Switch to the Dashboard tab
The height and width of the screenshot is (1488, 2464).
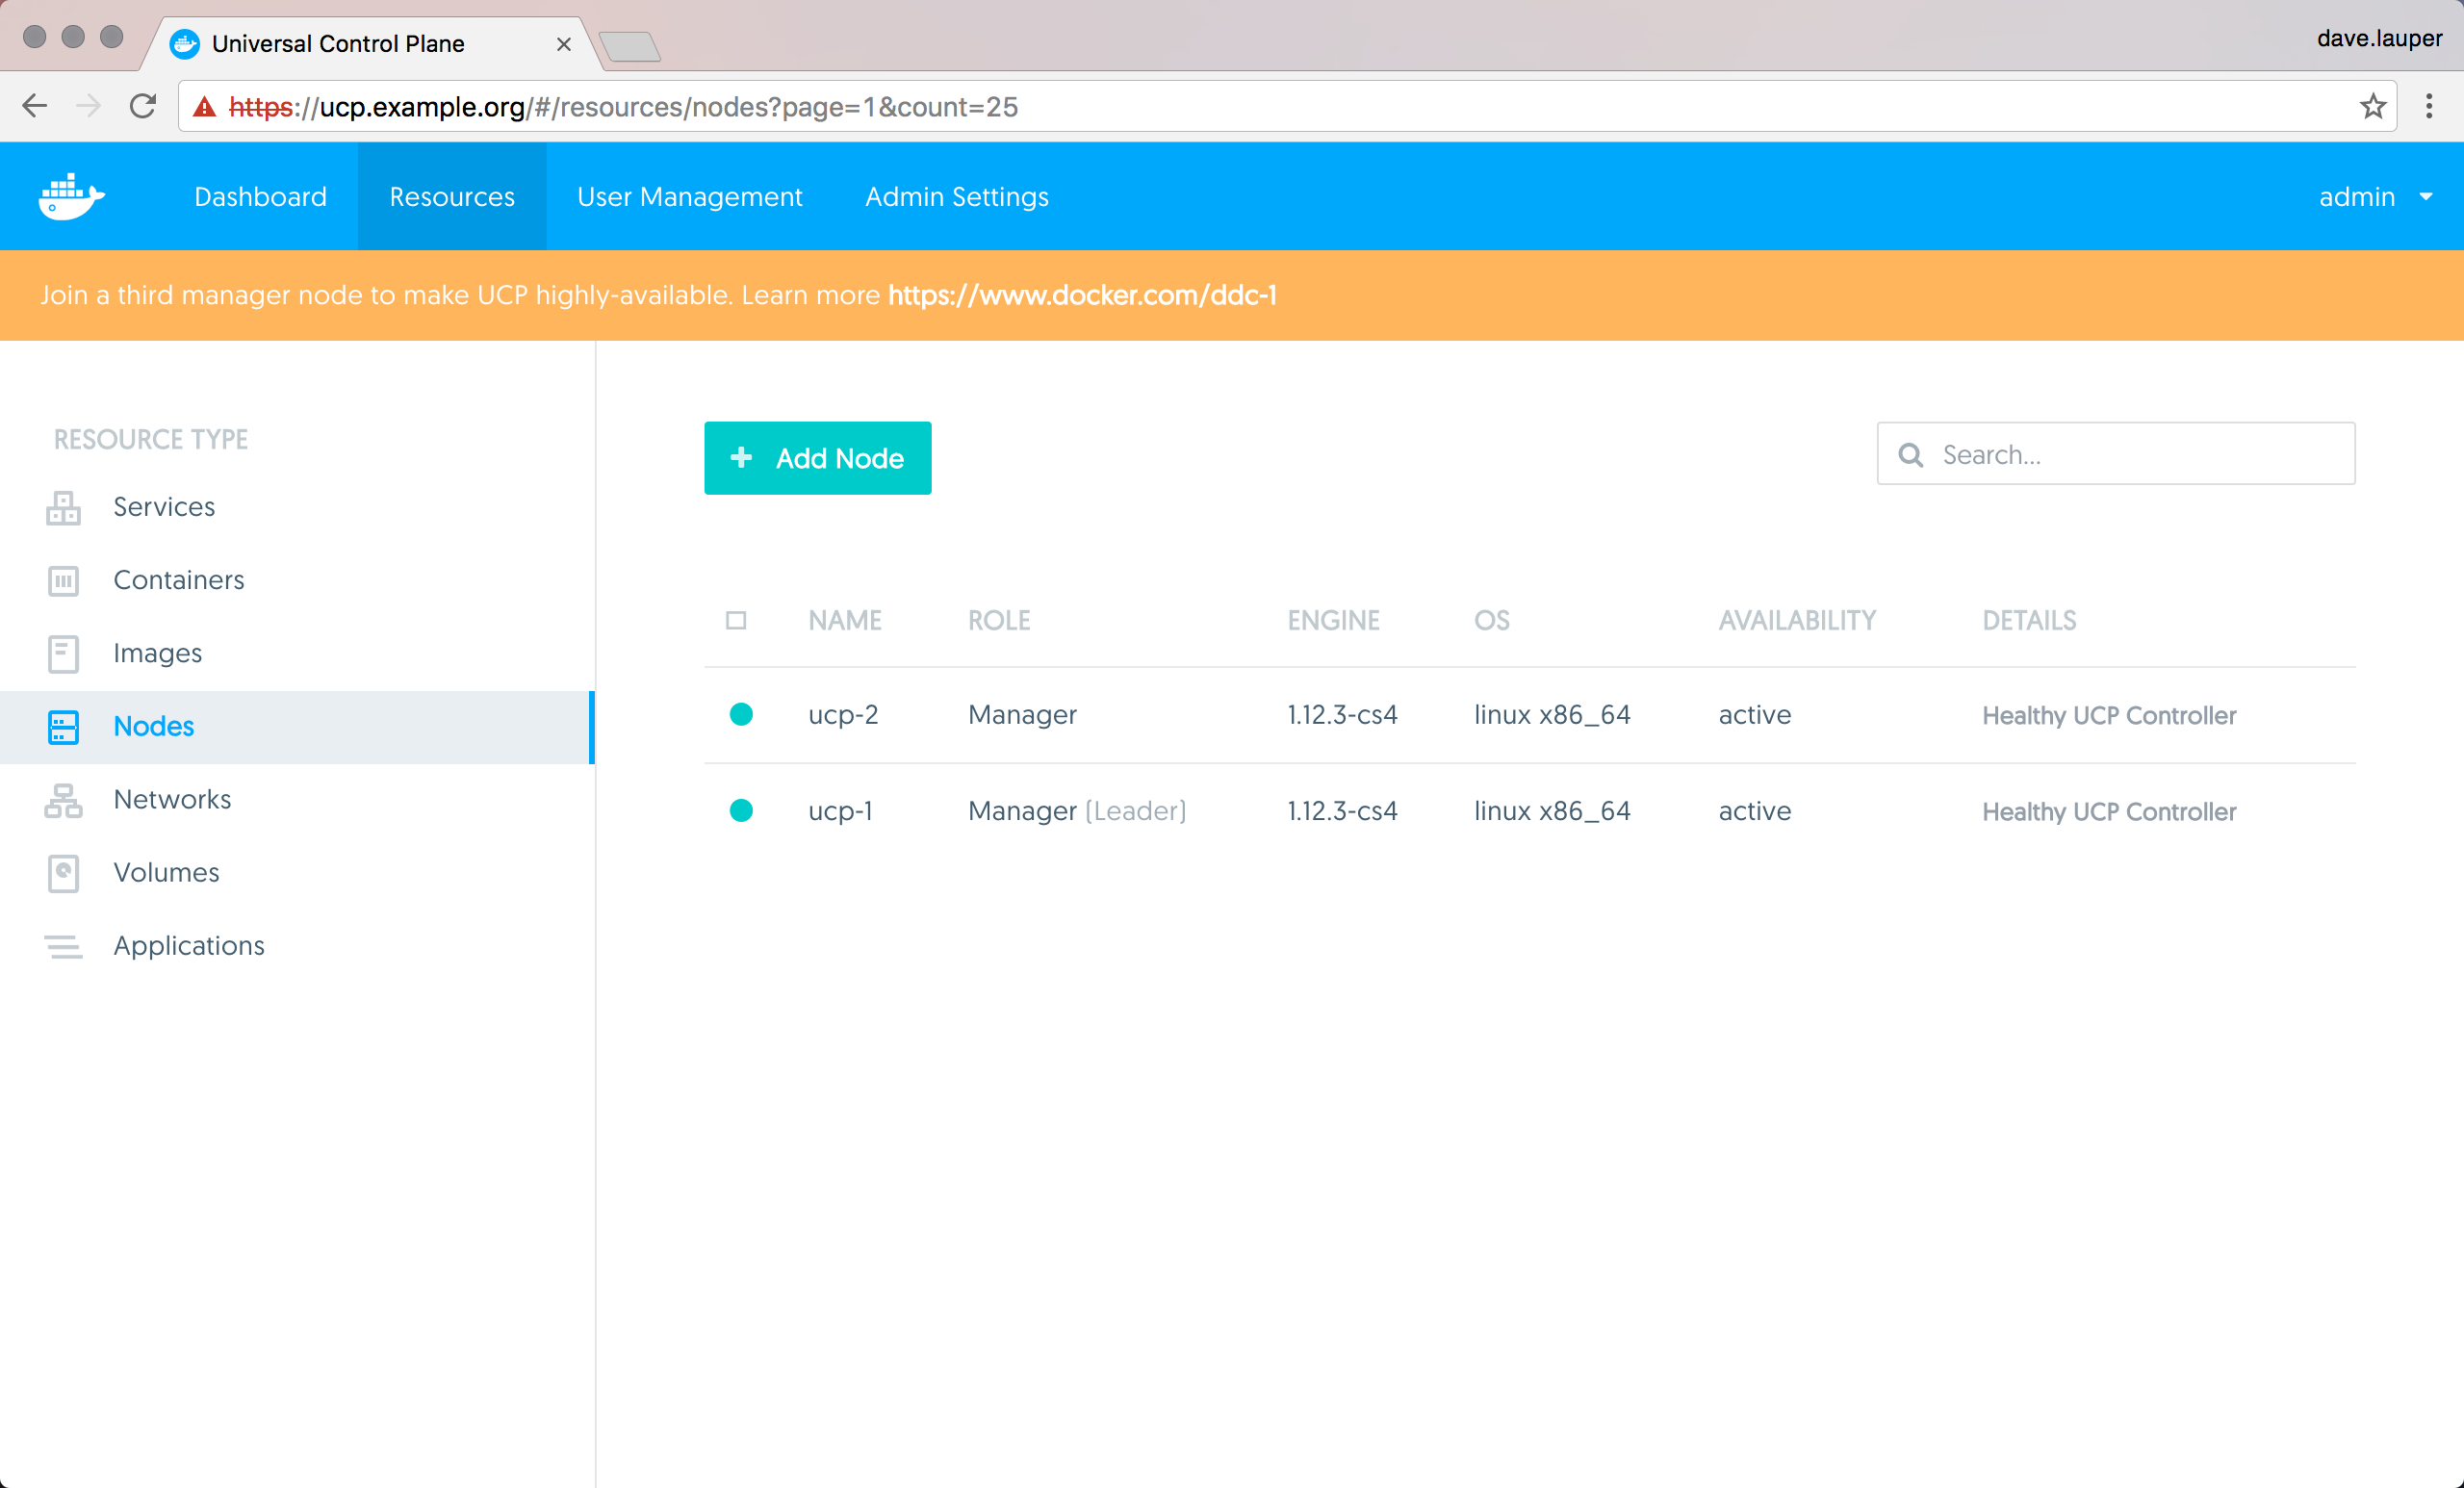coord(260,197)
